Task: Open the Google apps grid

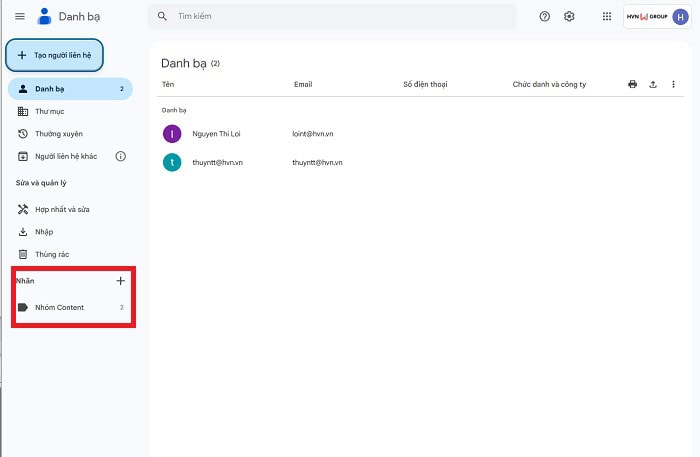Action: (607, 17)
